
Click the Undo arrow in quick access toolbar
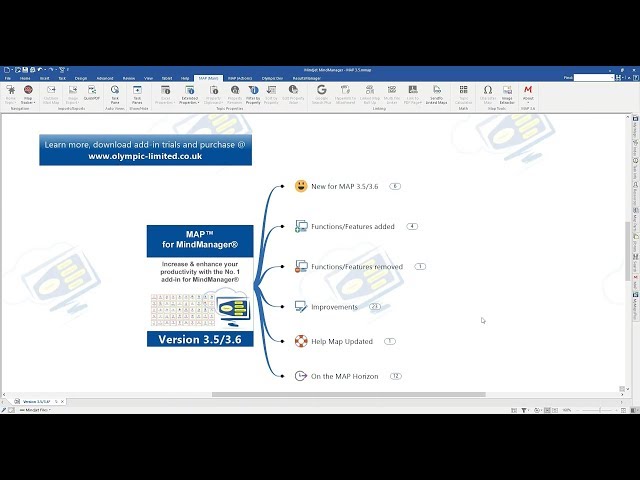click(40, 70)
